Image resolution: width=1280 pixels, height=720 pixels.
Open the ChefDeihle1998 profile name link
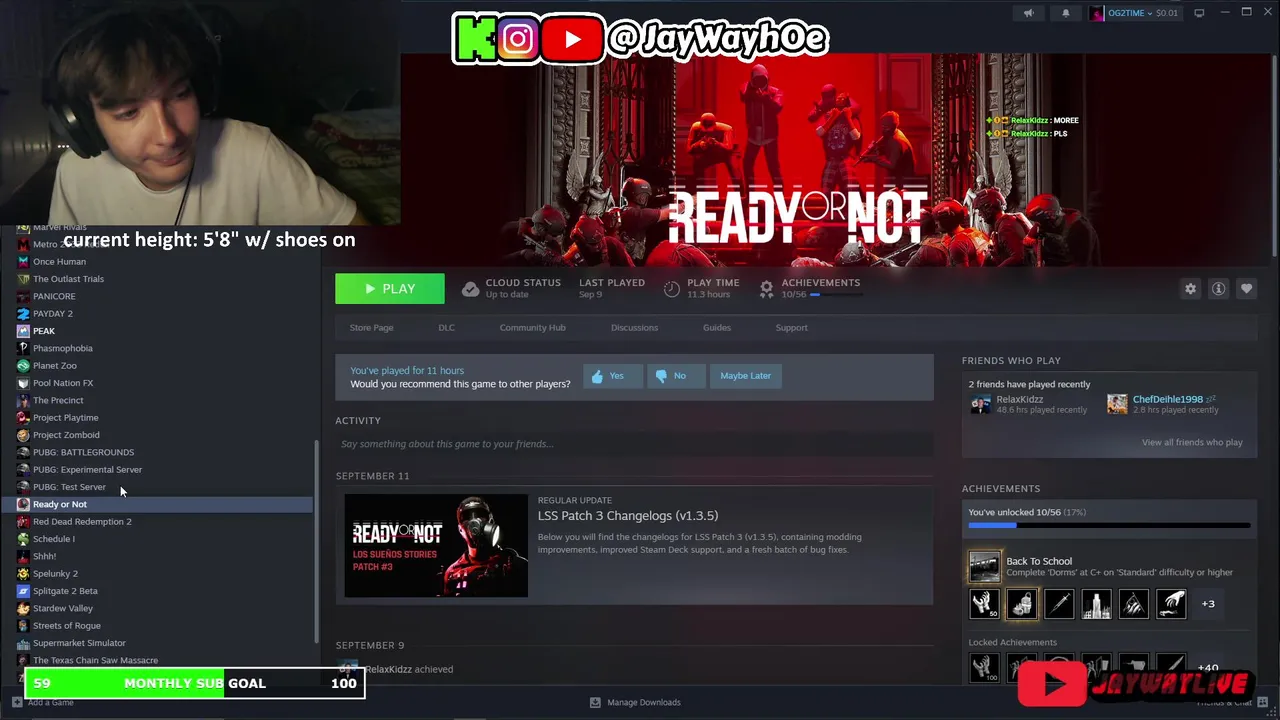[x=1168, y=399]
